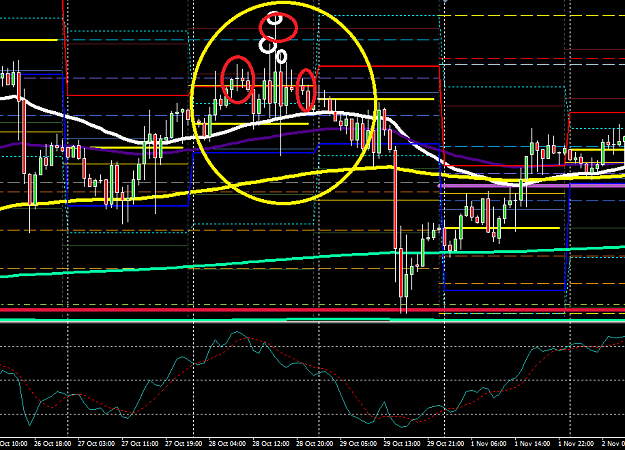Click the 27 Oct 19:00 time label
Viewport: 625px width, 450px height.
tap(183, 444)
